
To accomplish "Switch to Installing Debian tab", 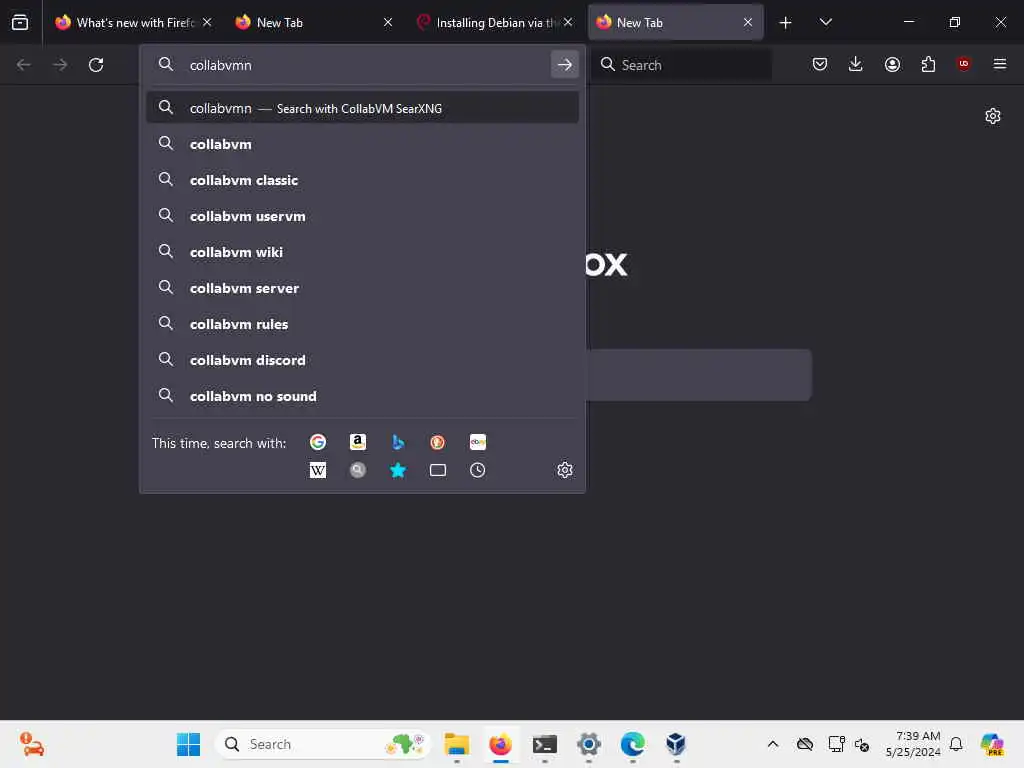I will coord(494,22).
